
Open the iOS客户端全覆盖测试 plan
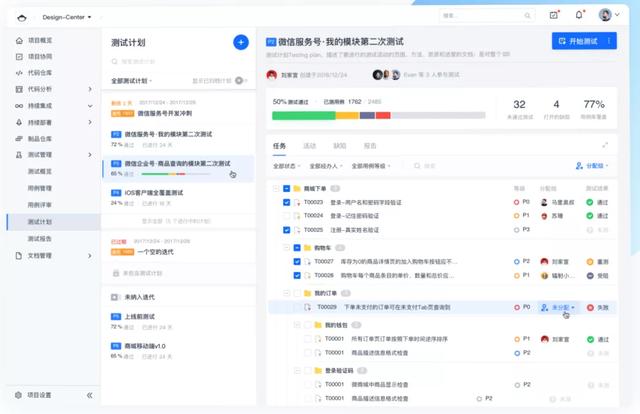[178, 198]
